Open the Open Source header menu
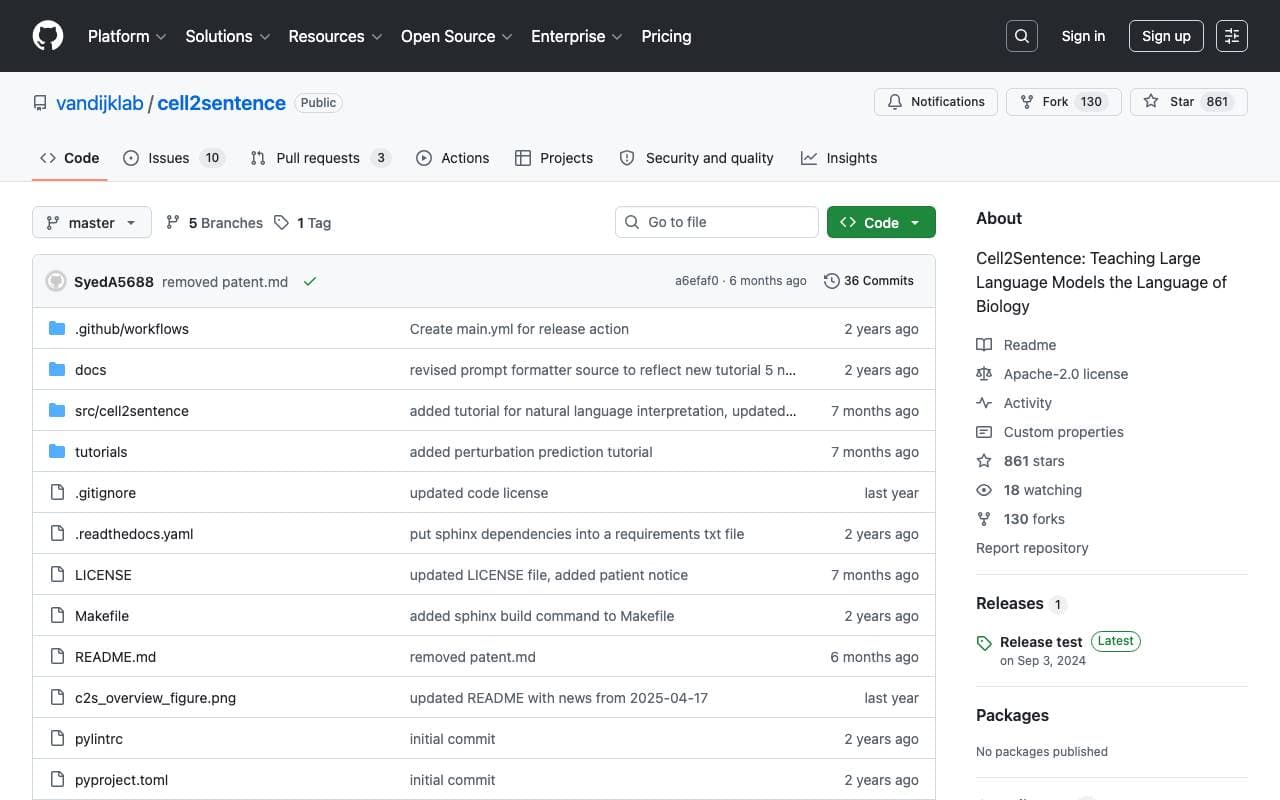The image size is (1280, 800). [457, 36]
